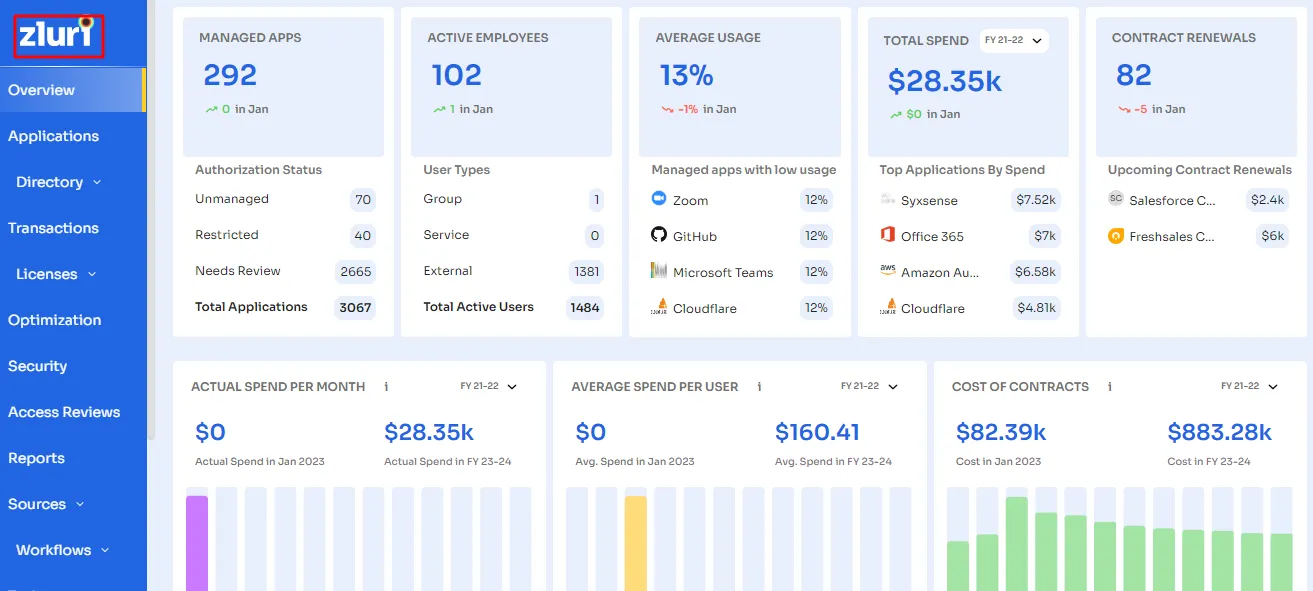Click info icon beside Cost of Contracts
The width and height of the screenshot is (1313, 591).
[x=1110, y=386]
